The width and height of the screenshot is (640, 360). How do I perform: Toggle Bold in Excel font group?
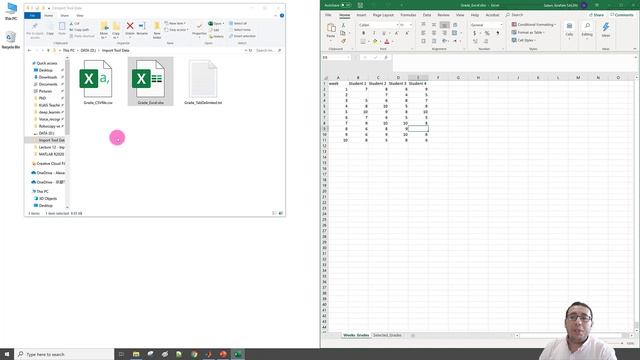364,33
